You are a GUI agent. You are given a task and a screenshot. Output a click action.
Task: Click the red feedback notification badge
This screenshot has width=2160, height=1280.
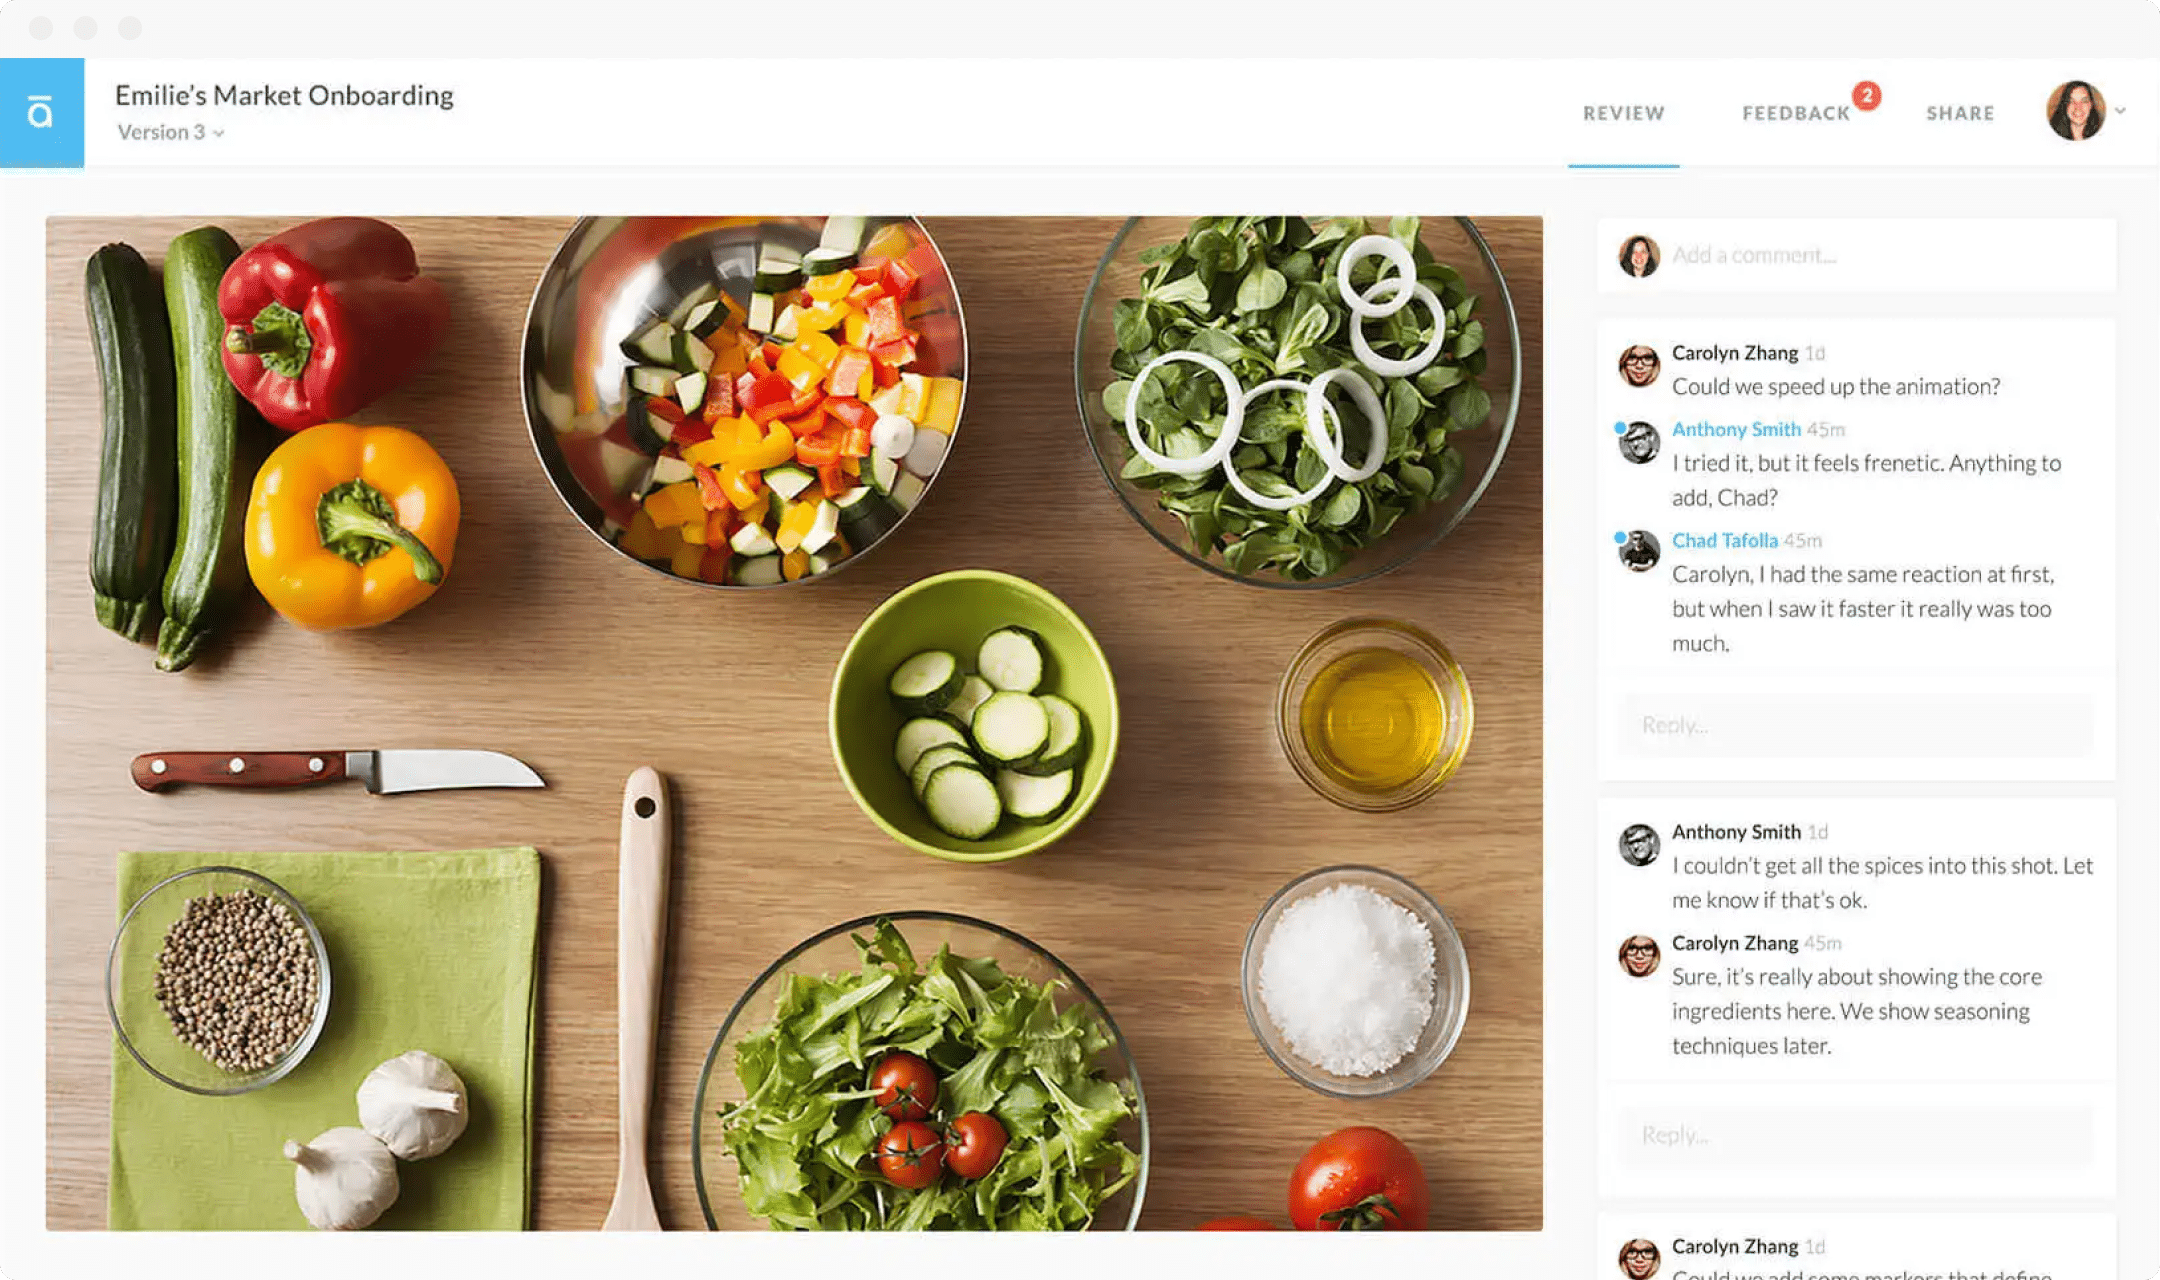point(1866,95)
